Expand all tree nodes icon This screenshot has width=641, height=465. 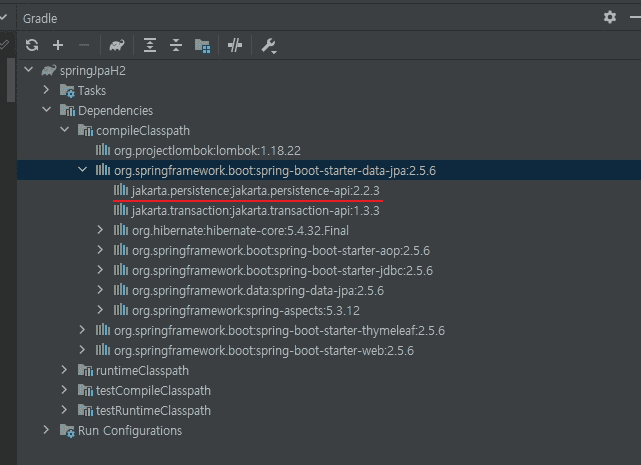coord(150,45)
